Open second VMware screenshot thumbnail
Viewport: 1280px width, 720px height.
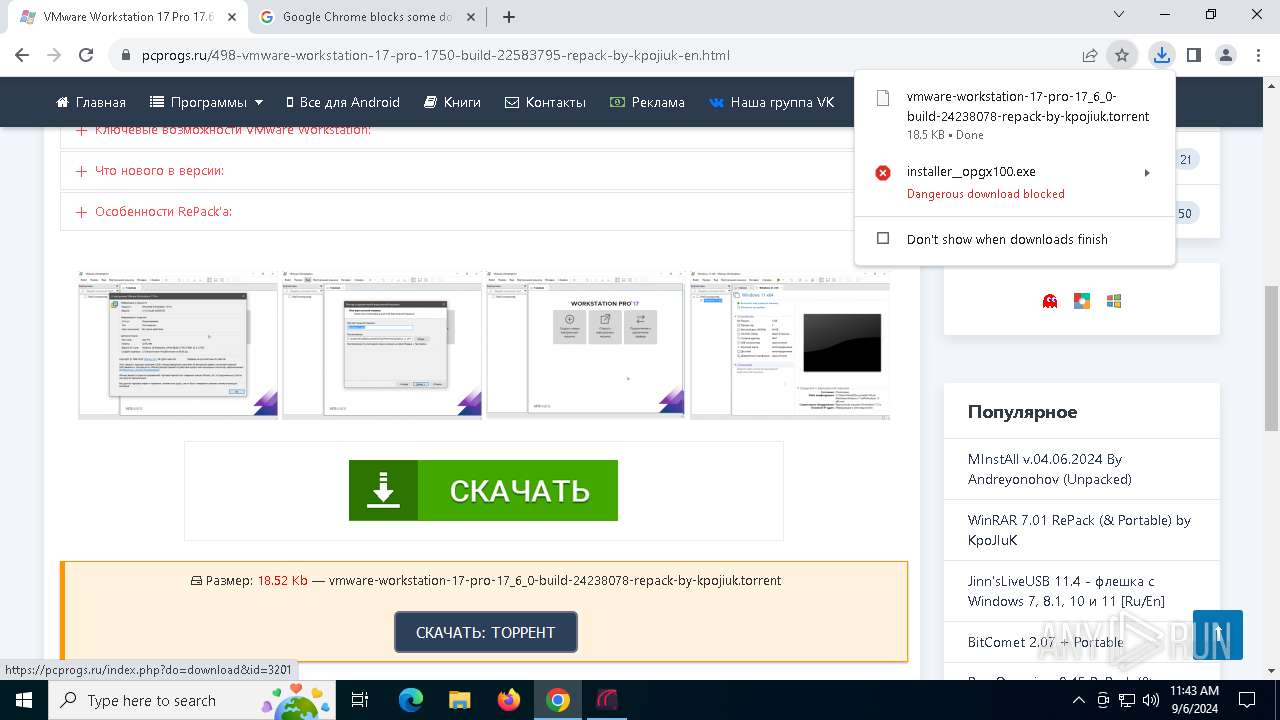382,344
